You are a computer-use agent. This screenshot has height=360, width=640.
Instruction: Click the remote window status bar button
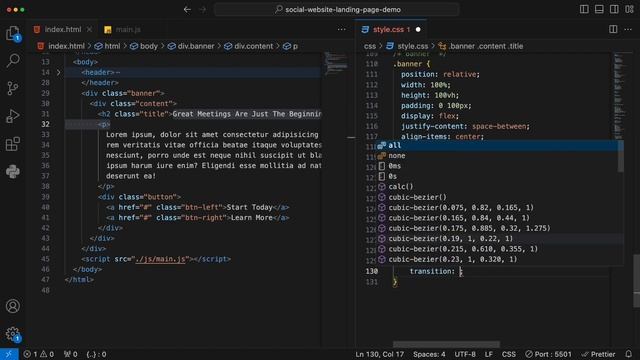coord(9,354)
